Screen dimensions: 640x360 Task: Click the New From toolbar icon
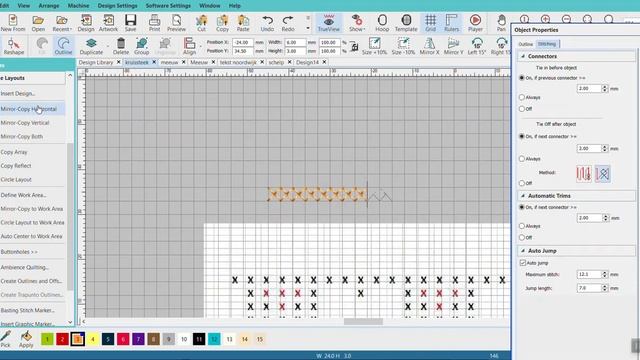coord(13,23)
